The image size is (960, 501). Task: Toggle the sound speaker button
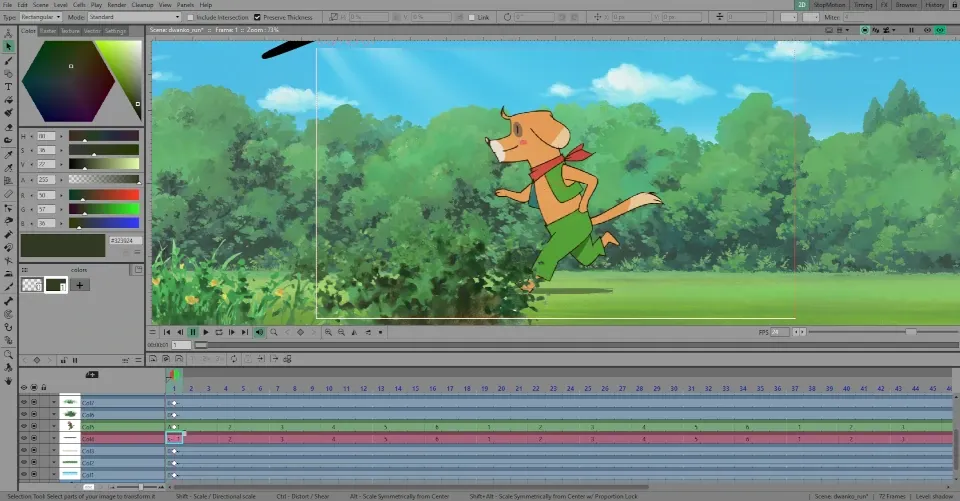pyautogui.click(x=260, y=332)
